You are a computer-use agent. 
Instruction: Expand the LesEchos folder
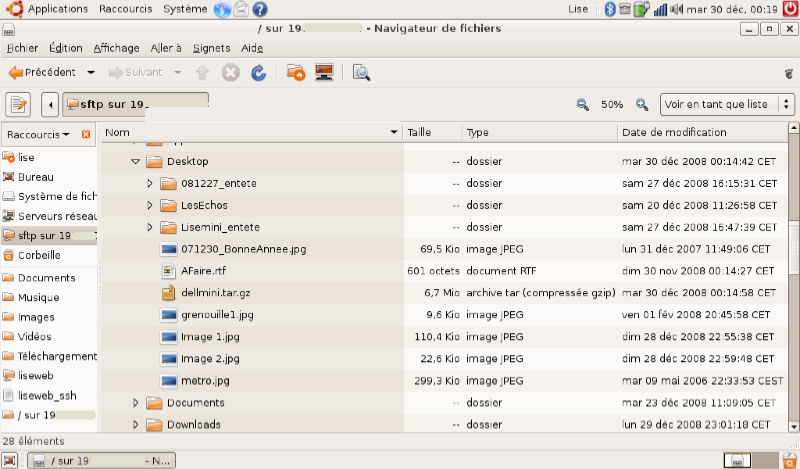tap(150, 205)
